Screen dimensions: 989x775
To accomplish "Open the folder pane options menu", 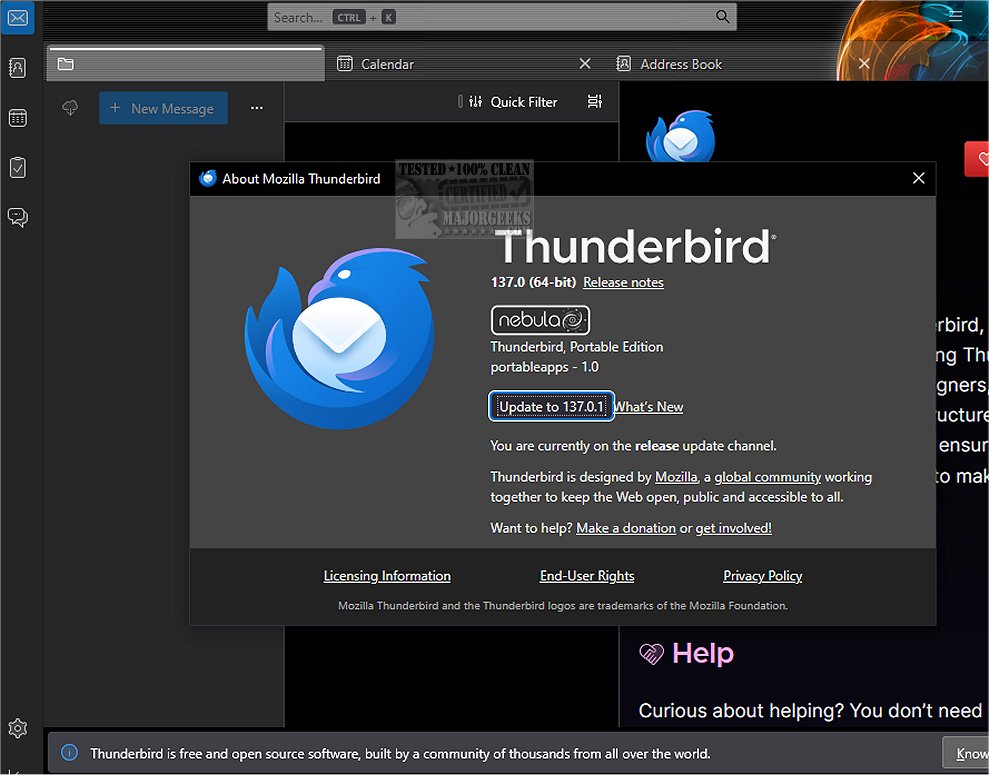I will 257,108.
